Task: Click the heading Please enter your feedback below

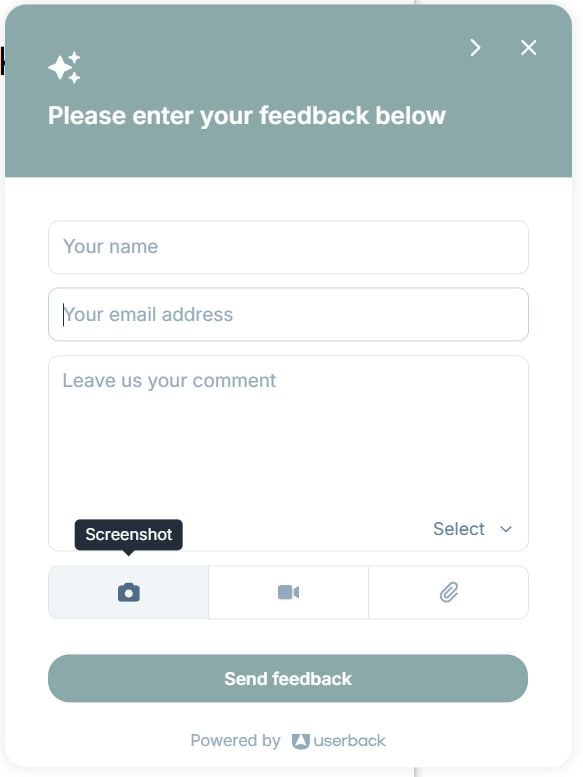Action: point(247,116)
